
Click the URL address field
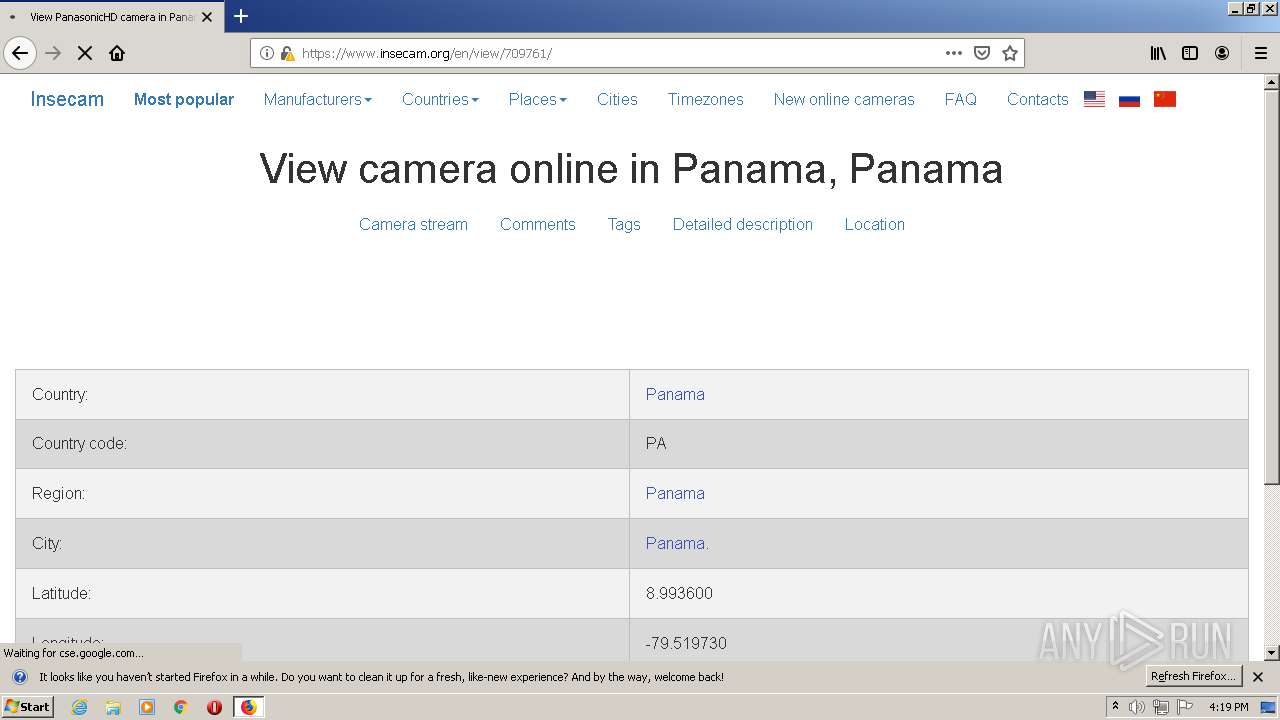point(620,53)
